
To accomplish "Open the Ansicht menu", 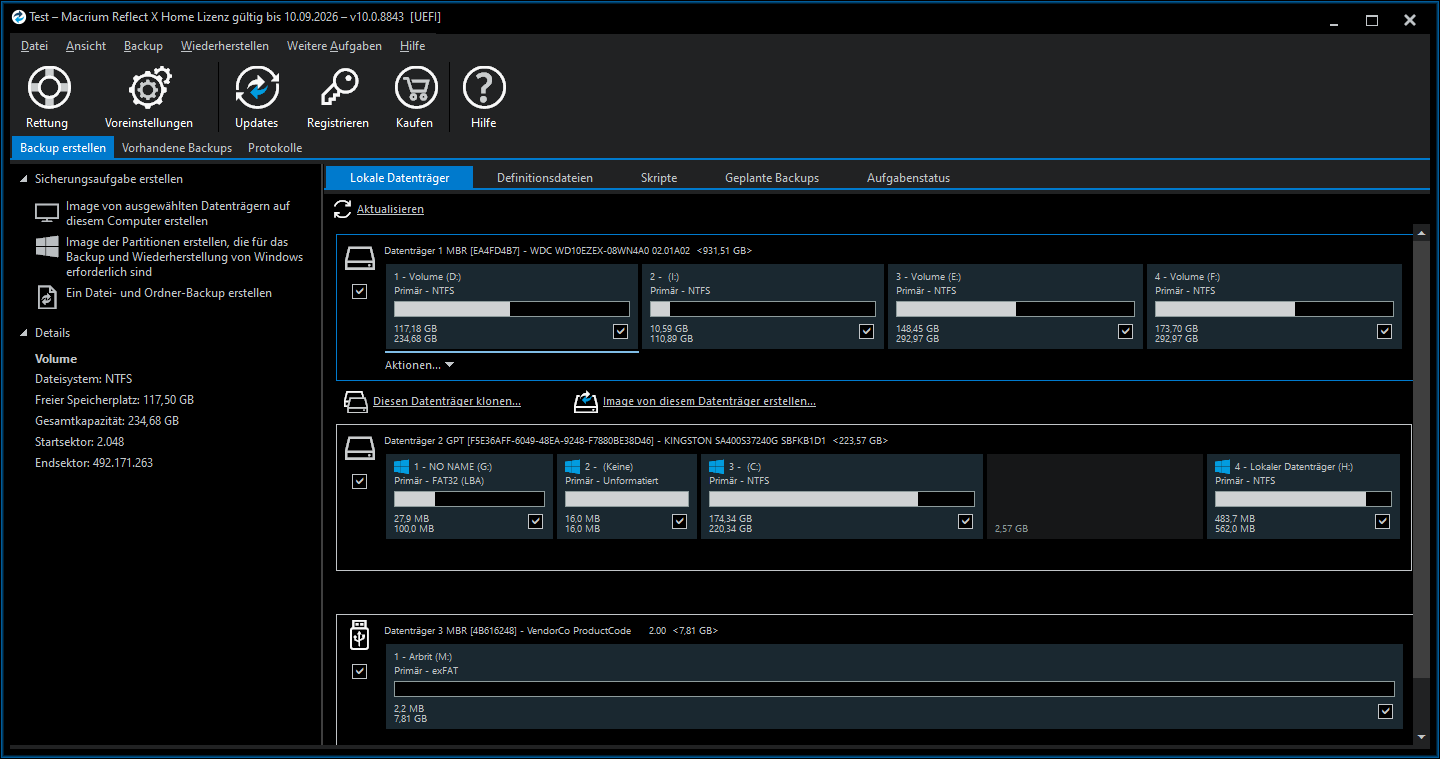I will [x=86, y=46].
